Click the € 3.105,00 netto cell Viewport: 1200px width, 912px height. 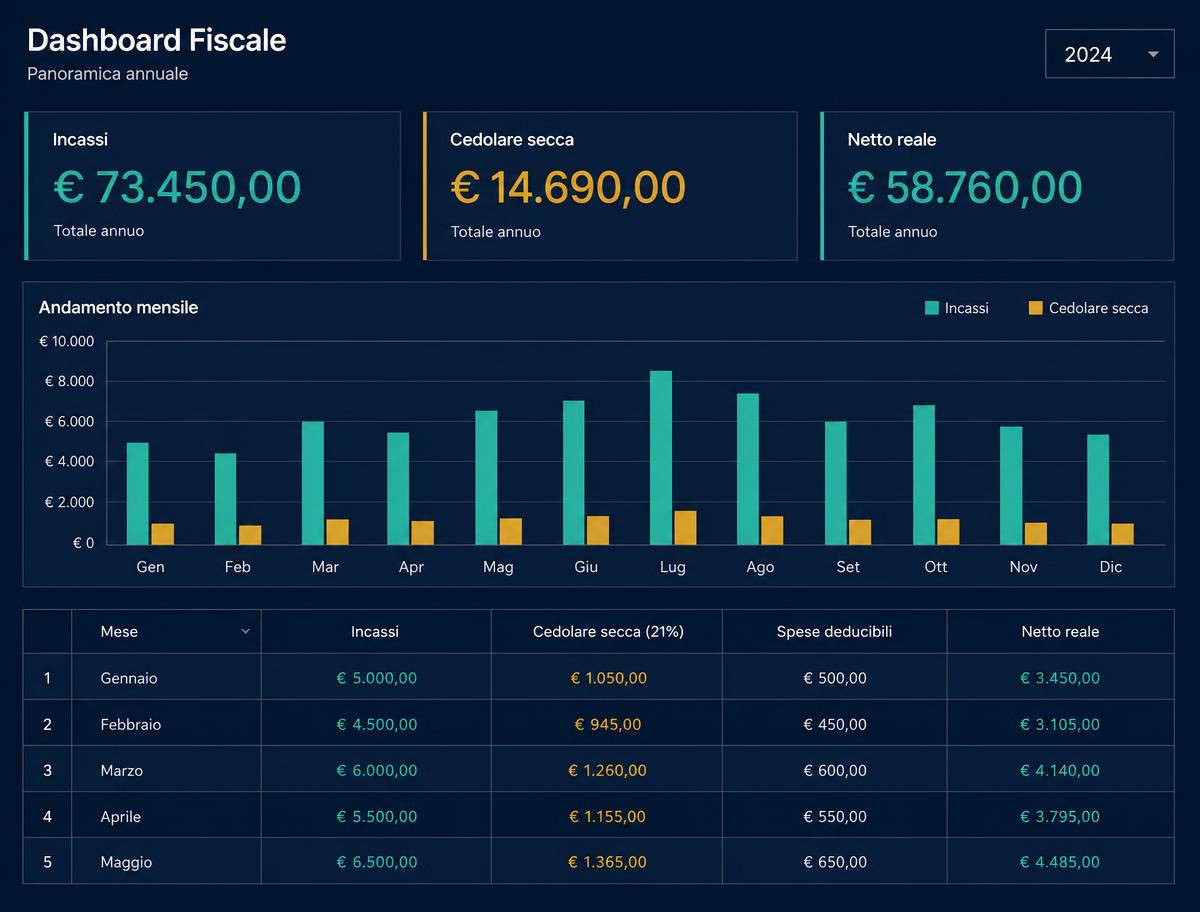[1060, 724]
